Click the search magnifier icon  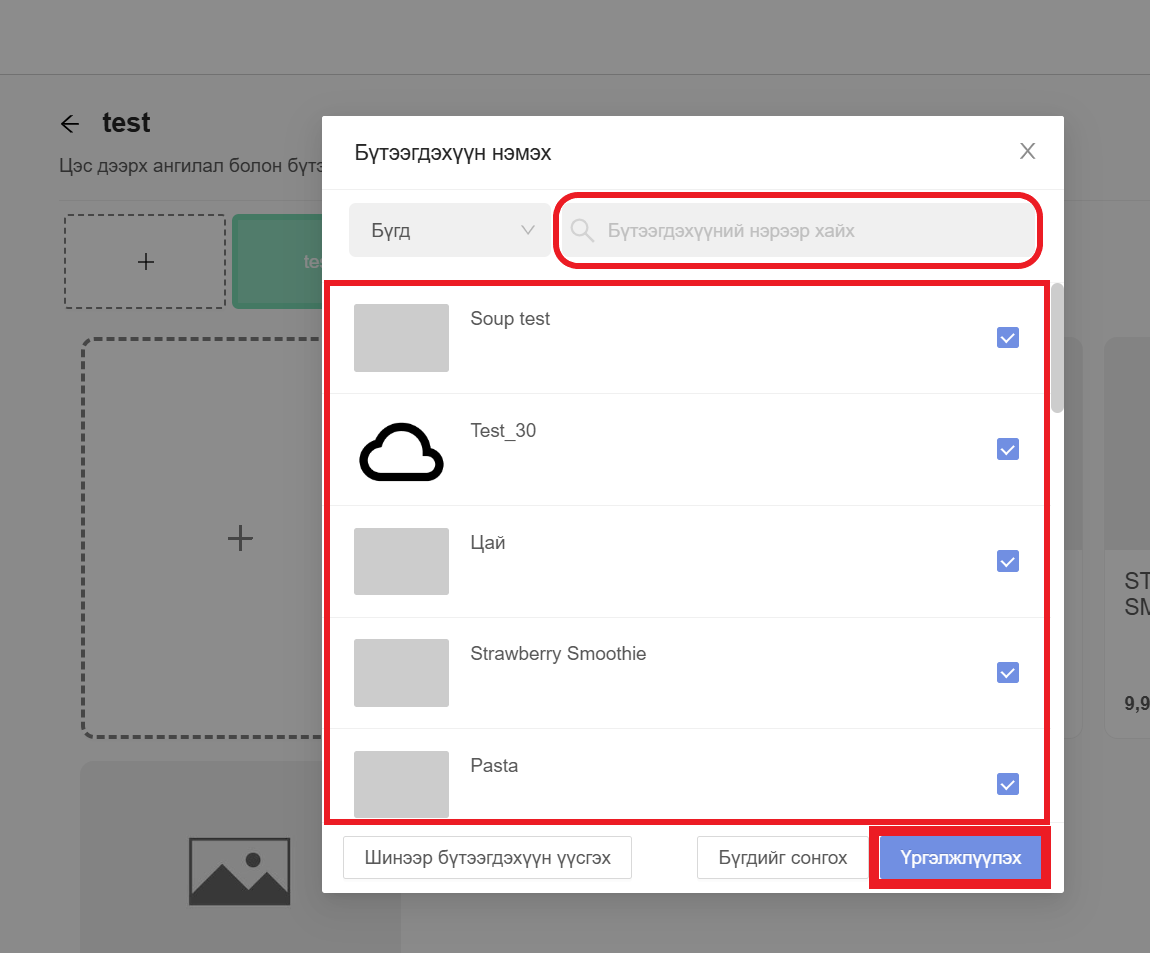pyautogui.click(x=582, y=231)
